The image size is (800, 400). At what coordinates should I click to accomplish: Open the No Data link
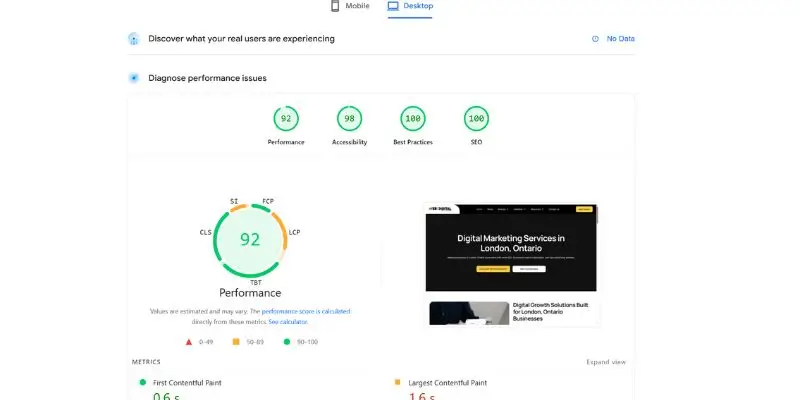pyautogui.click(x=620, y=39)
